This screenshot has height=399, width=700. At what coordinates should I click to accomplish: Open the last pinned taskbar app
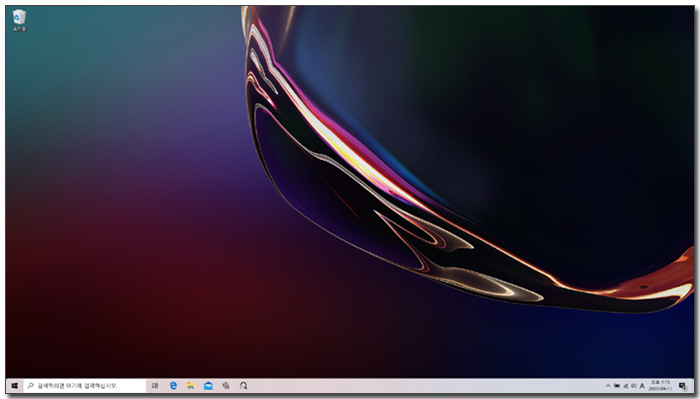click(243, 386)
